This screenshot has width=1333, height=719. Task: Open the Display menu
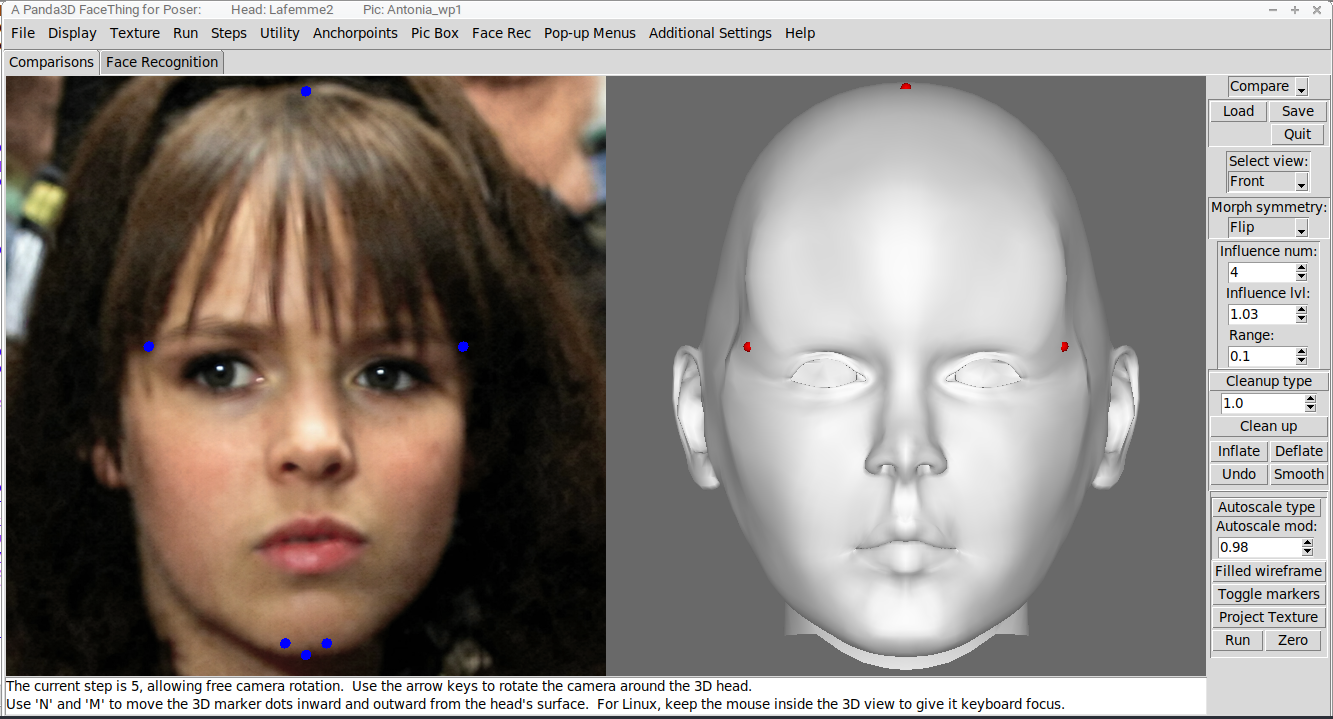(72, 33)
